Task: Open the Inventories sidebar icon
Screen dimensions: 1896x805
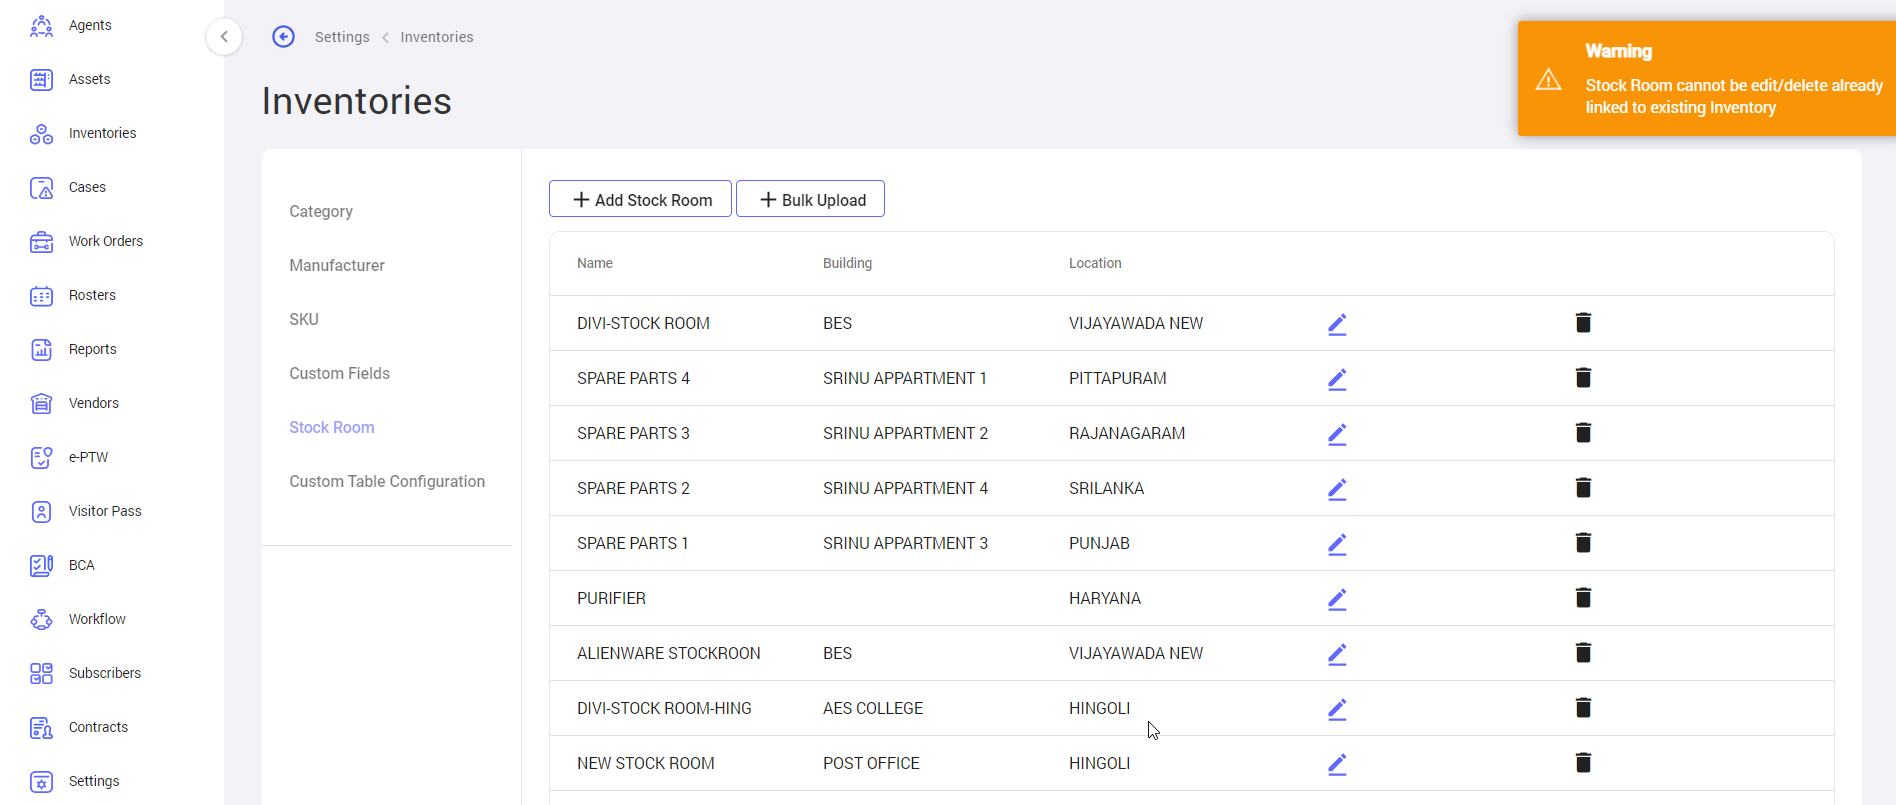Action: 41,134
